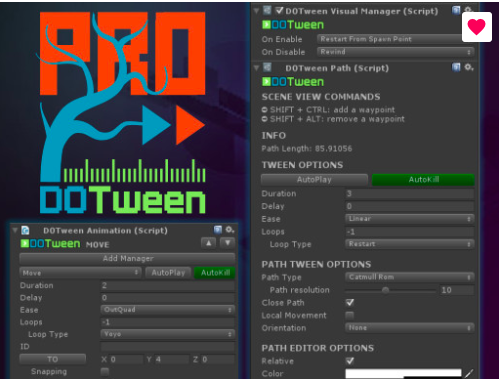
Task: Open the Move animation type dropdown
Action: pyautogui.click(x=80, y=273)
